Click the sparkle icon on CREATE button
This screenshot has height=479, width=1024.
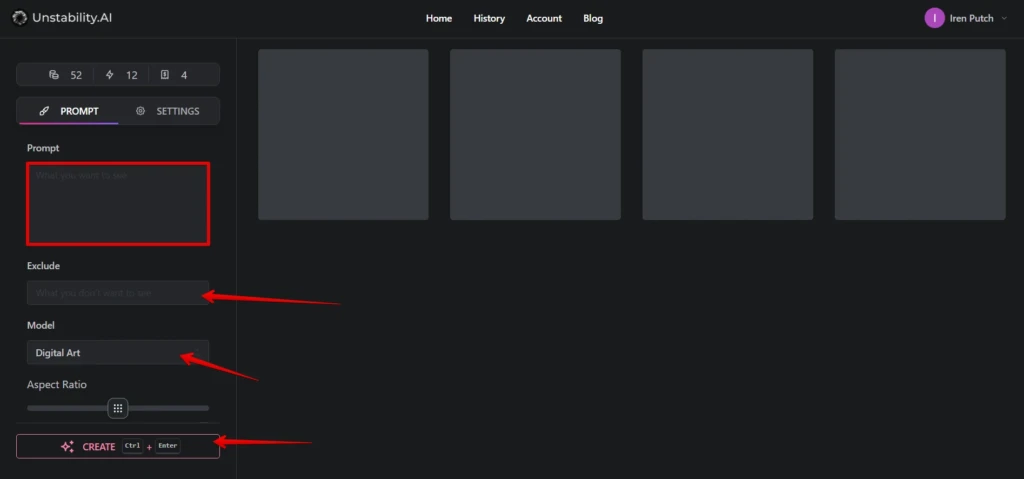(67, 447)
